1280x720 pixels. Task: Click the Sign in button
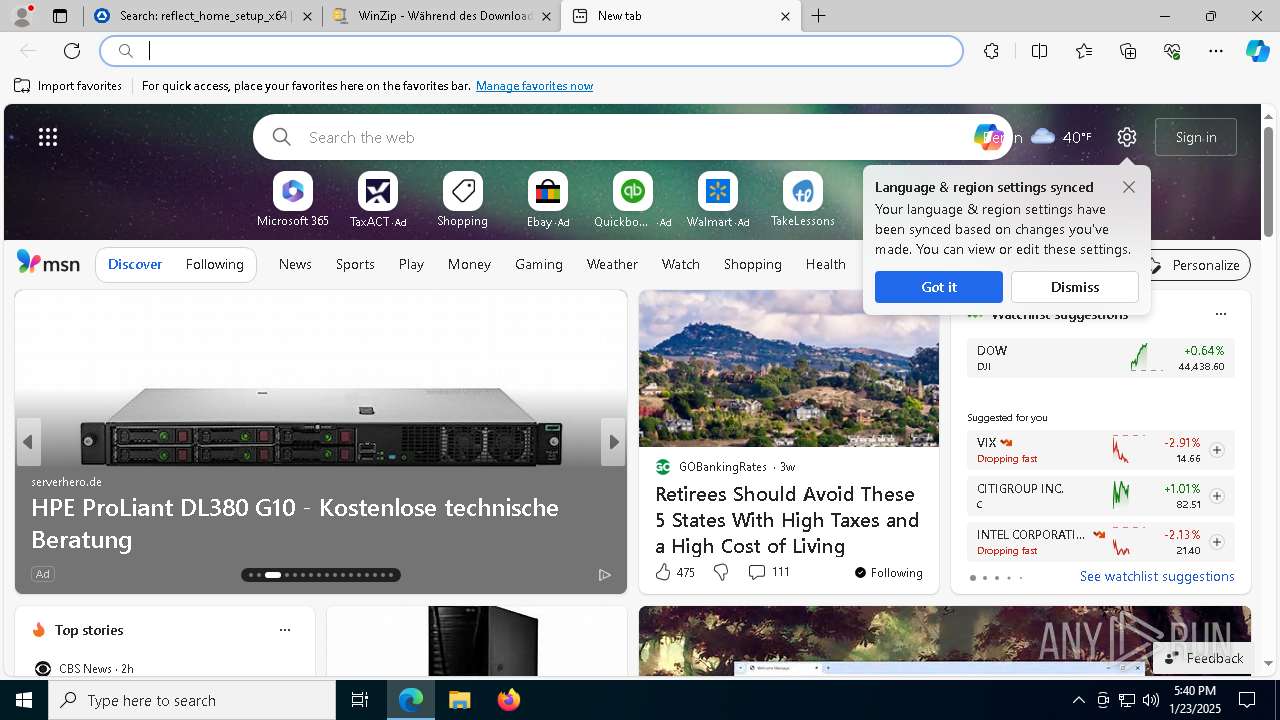click(1196, 137)
